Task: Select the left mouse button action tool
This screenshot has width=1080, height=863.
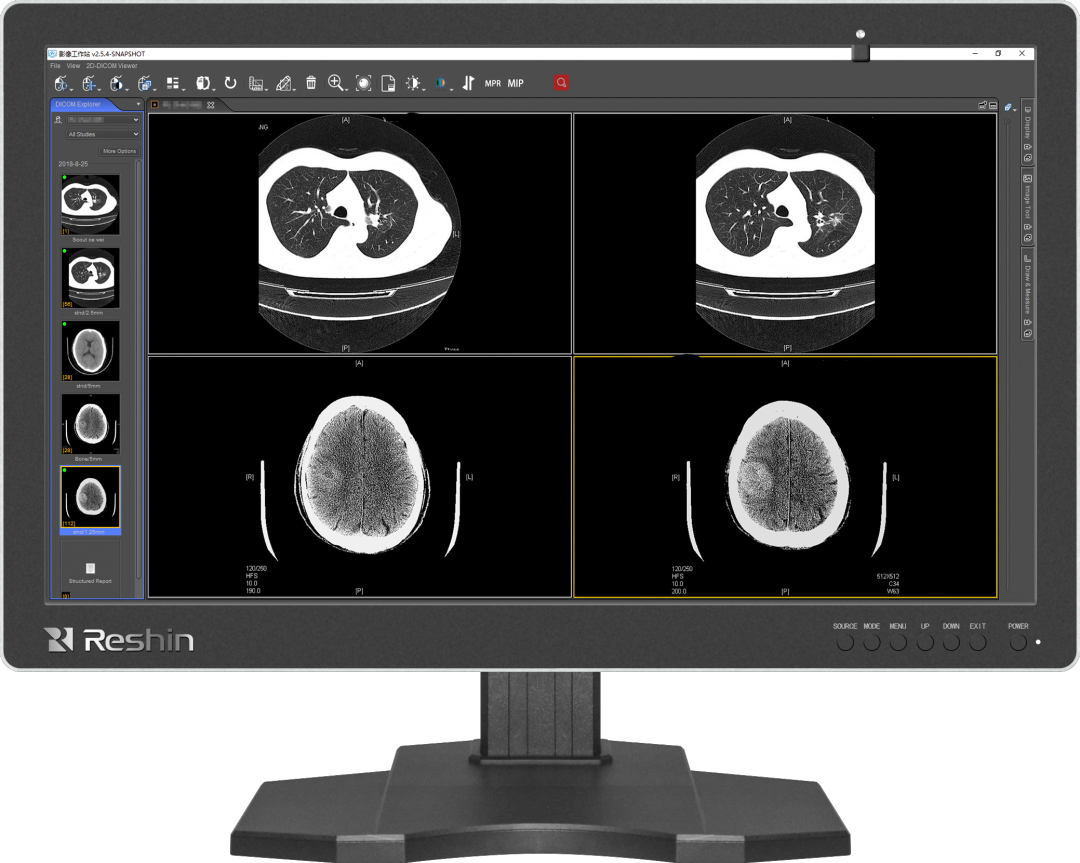Action: pyautogui.click(x=61, y=83)
